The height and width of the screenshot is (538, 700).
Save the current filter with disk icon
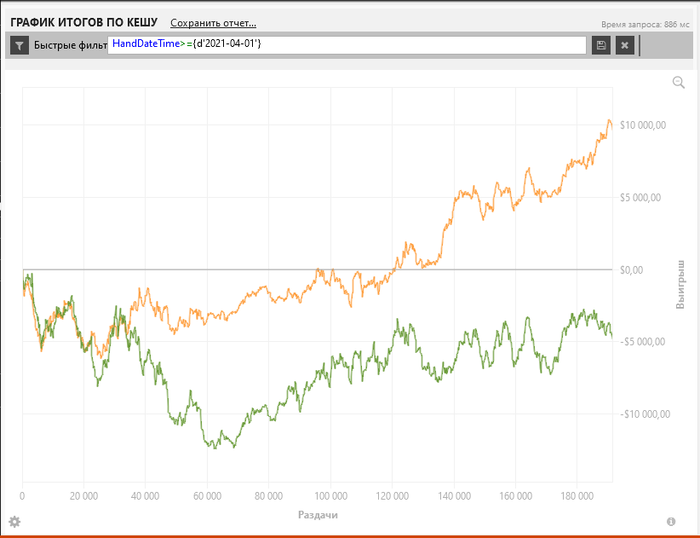point(601,45)
